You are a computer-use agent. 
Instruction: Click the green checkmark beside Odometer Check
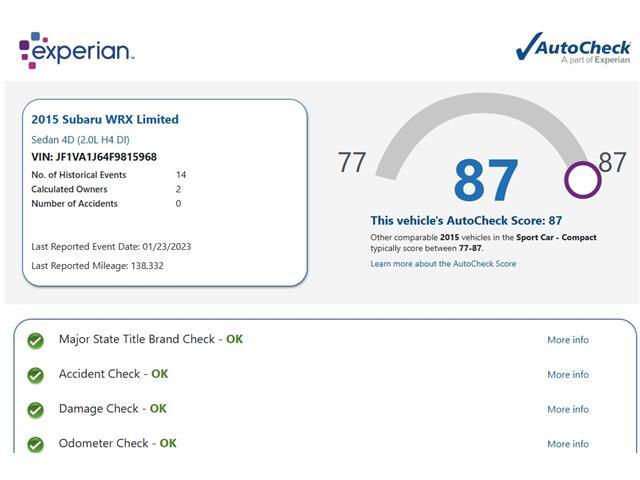36,444
